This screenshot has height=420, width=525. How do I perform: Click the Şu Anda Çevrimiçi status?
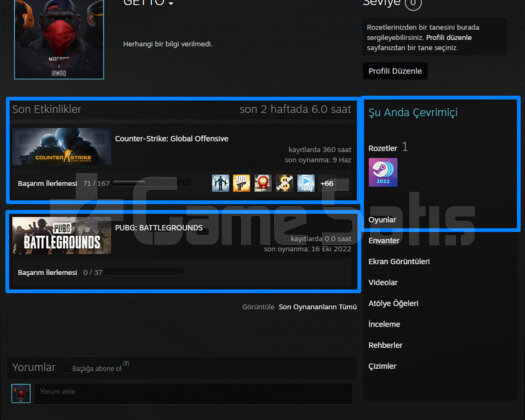(x=413, y=113)
